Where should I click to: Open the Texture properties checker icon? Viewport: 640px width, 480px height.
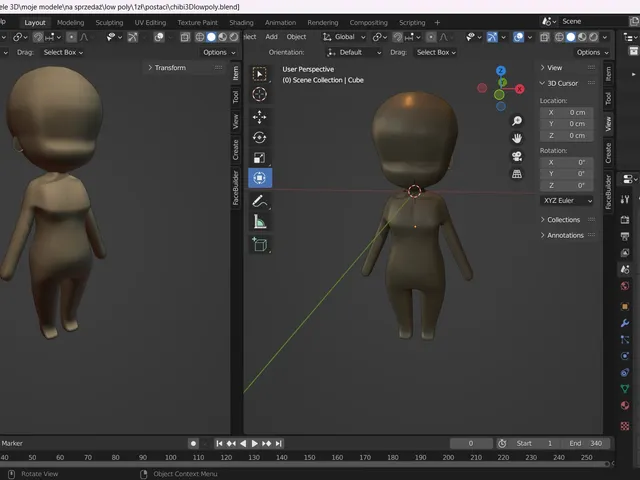click(x=624, y=426)
